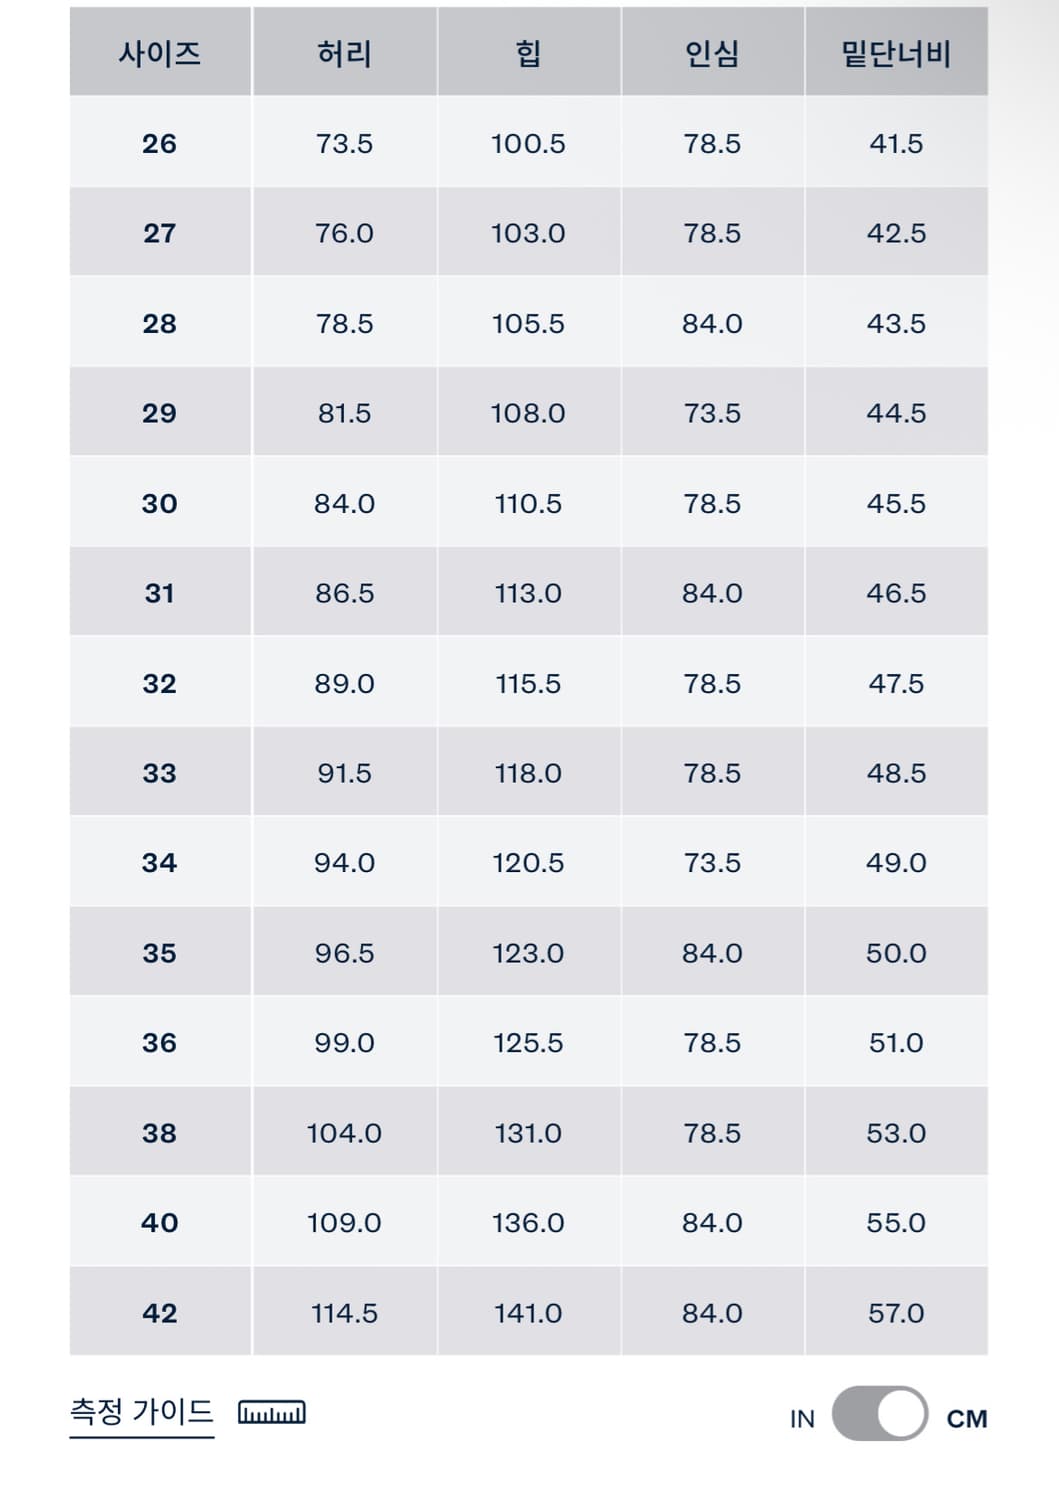Select the IN unit label
Image resolution: width=1059 pixels, height=1500 pixels.
[802, 1419]
